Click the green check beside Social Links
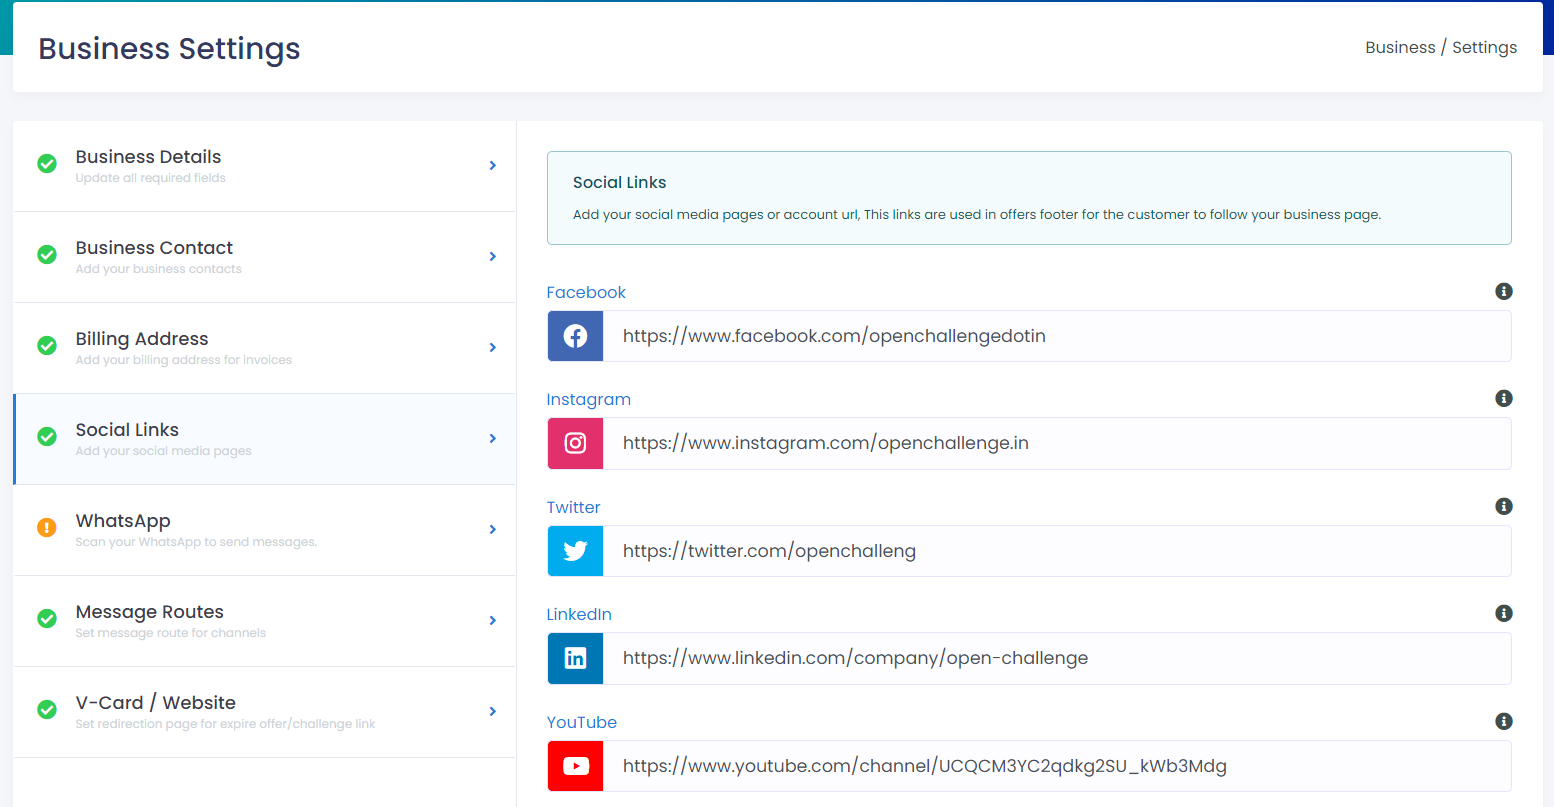The width and height of the screenshot is (1554, 807). 47,436
